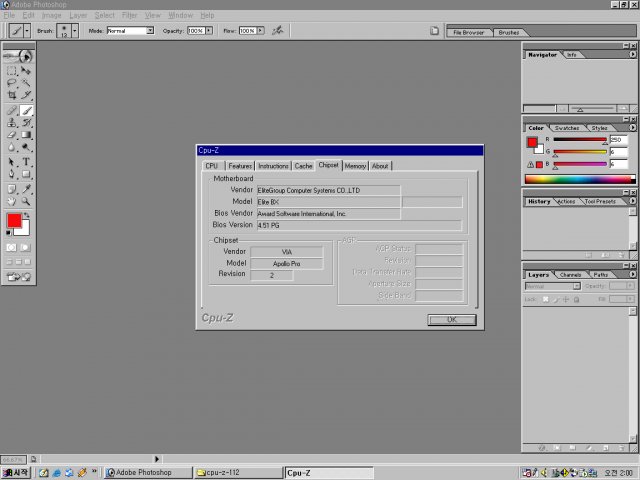Click the Start button on taskbar
The image size is (640, 480).
coord(16,473)
